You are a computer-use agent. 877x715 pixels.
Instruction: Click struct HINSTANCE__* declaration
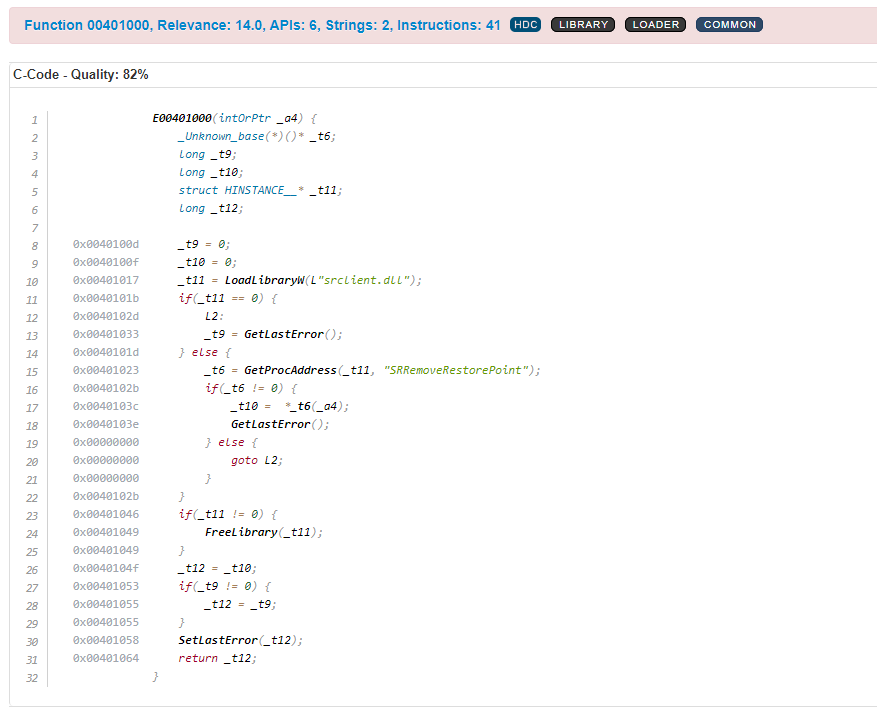261,190
